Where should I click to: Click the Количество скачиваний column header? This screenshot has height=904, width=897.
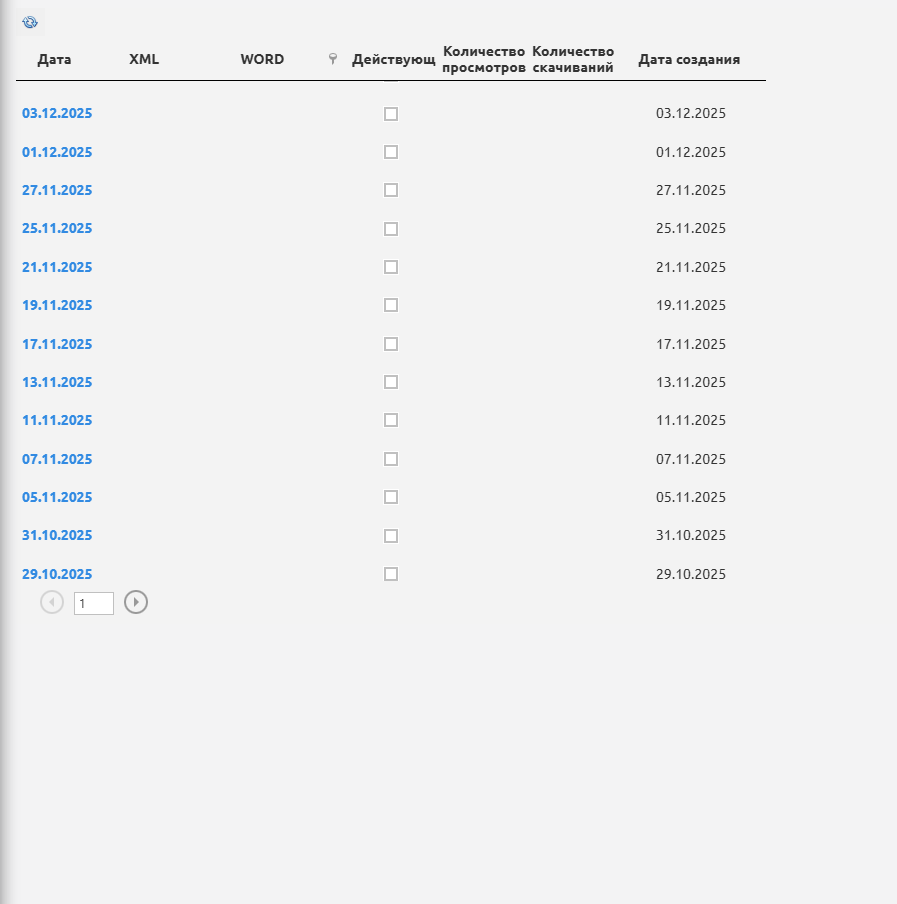coord(573,59)
